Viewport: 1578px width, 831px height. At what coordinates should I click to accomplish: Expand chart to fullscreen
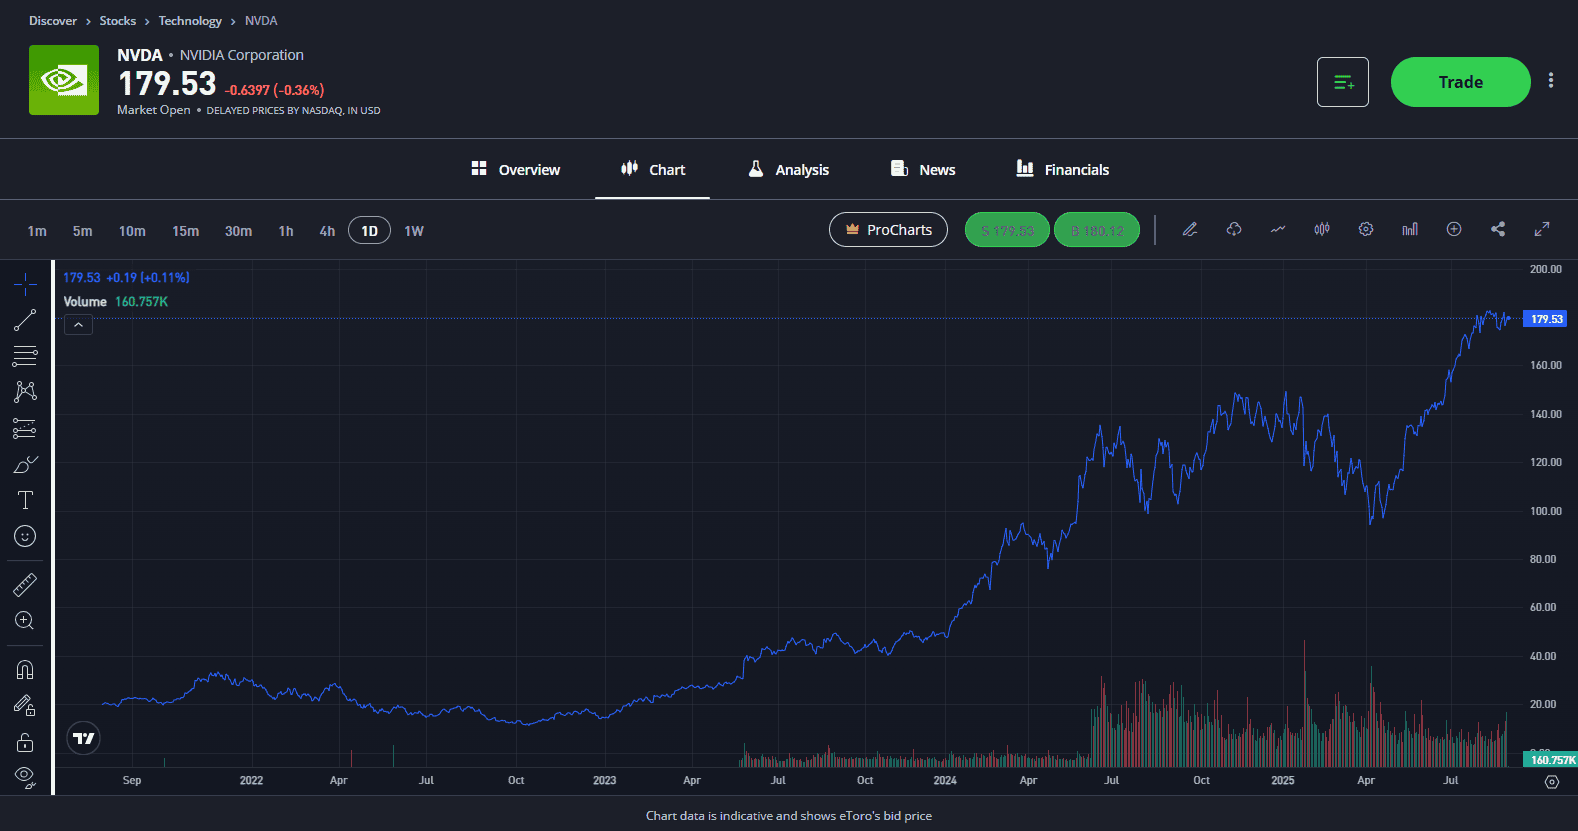1542,229
